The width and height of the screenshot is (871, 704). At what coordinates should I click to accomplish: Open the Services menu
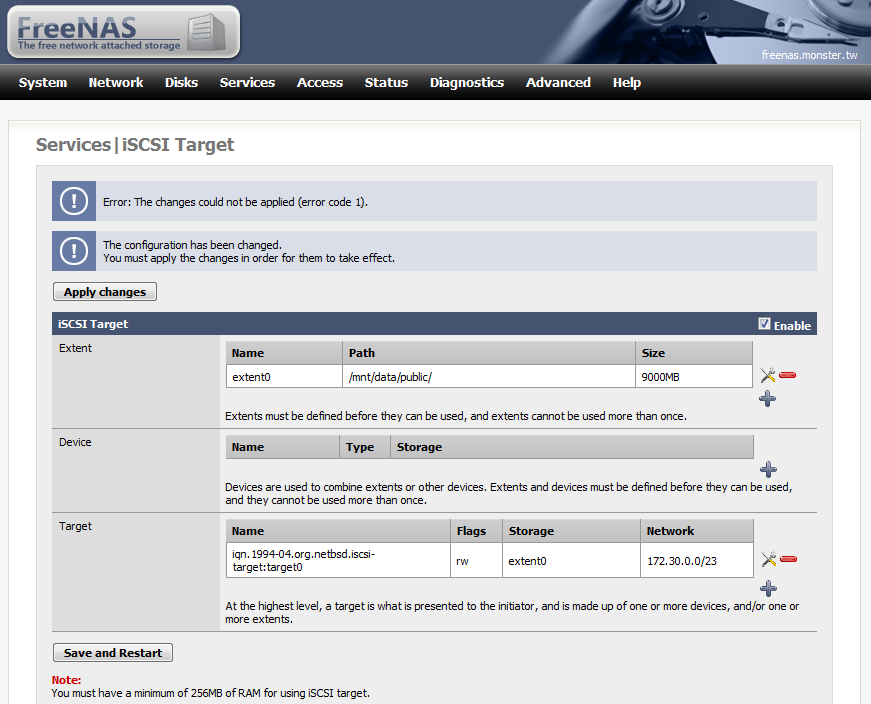pyautogui.click(x=247, y=83)
